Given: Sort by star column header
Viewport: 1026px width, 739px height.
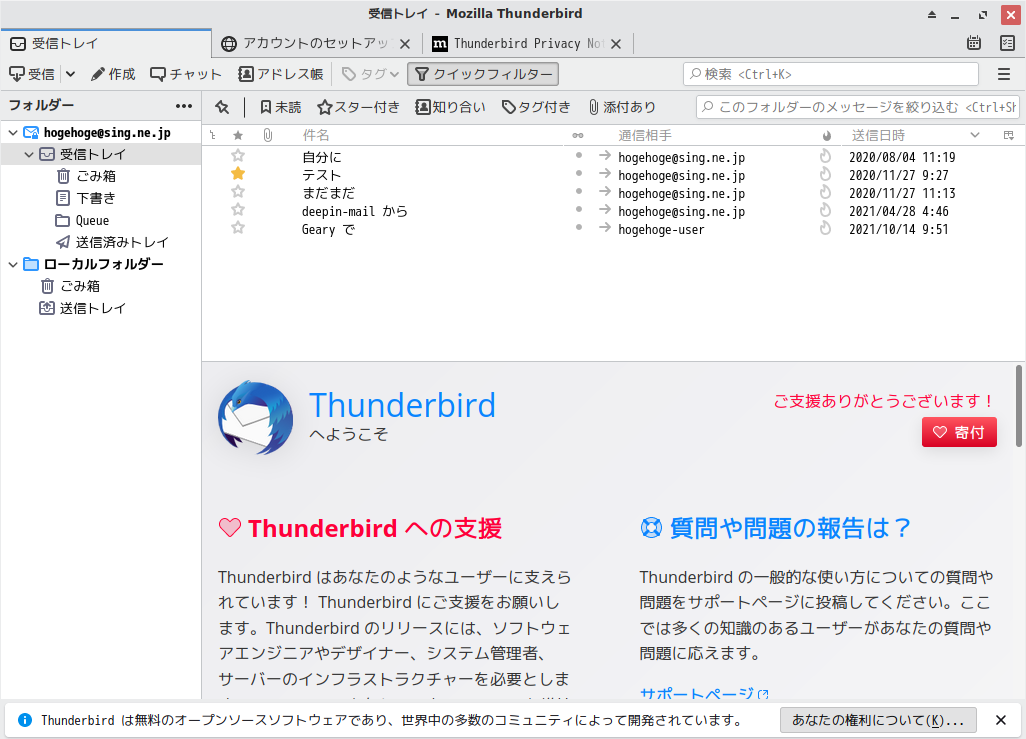Looking at the screenshot, I should [238, 135].
